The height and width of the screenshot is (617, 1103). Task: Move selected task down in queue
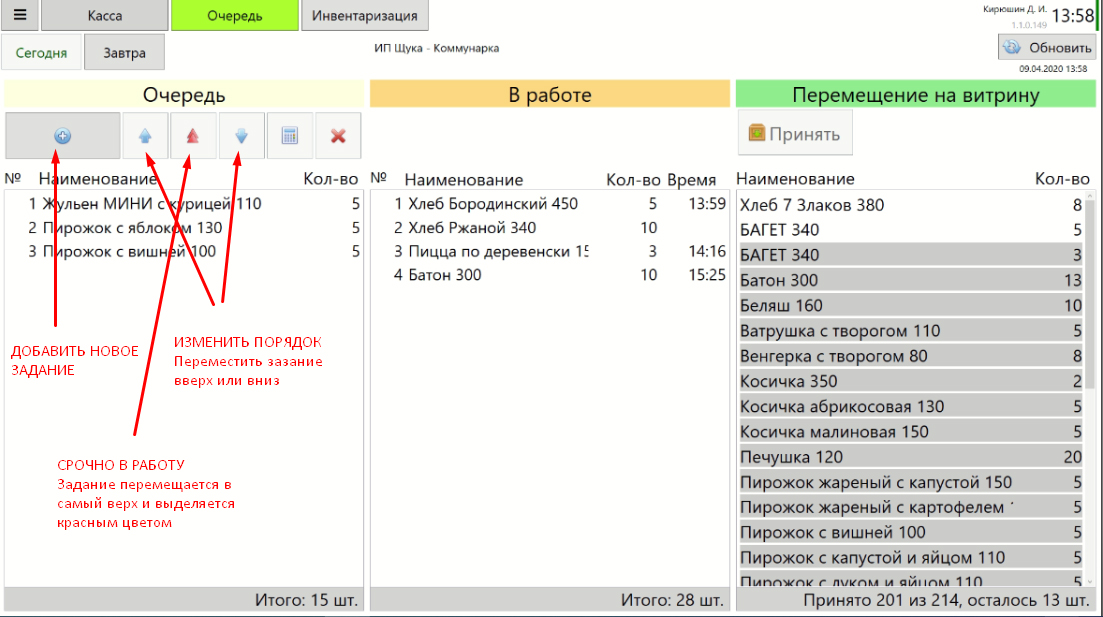(x=241, y=136)
